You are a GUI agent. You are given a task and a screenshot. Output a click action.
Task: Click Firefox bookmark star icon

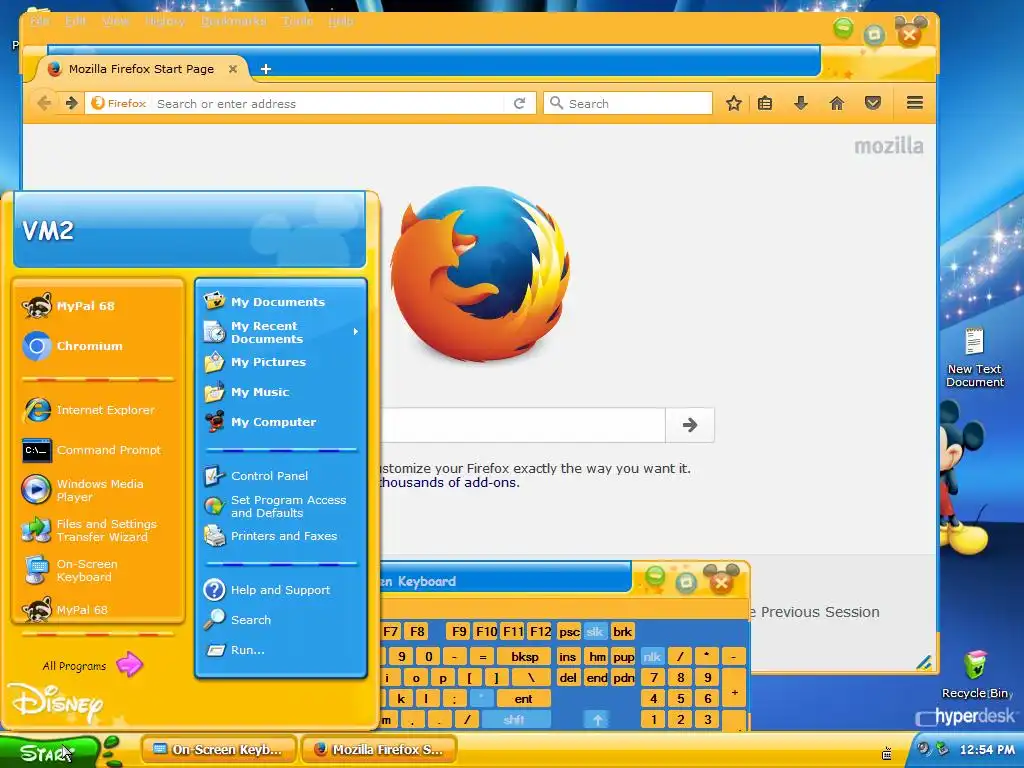(733, 103)
